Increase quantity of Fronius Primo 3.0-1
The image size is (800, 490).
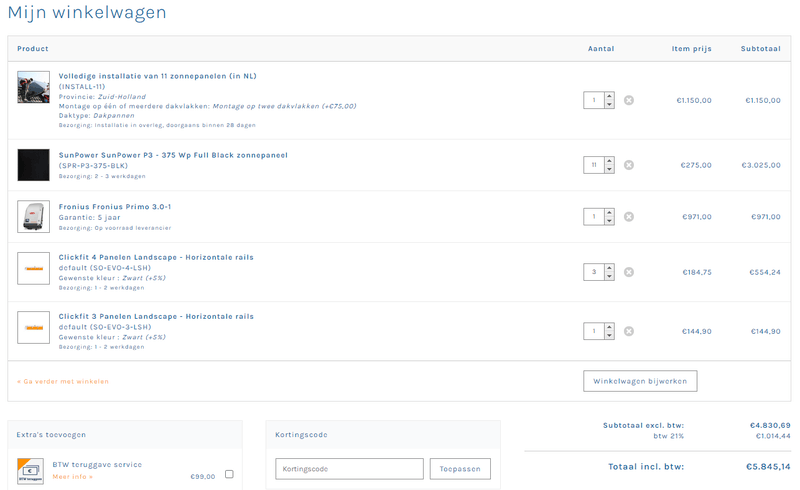pos(609,212)
